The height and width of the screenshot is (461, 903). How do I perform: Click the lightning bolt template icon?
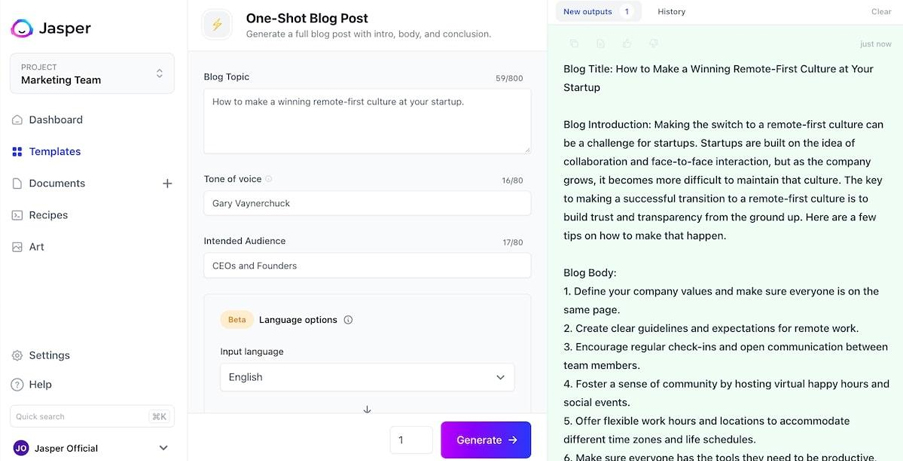217,25
